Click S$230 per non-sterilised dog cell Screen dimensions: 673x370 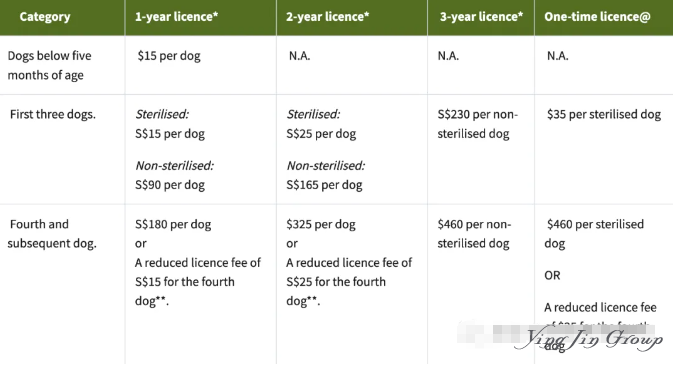point(477,124)
